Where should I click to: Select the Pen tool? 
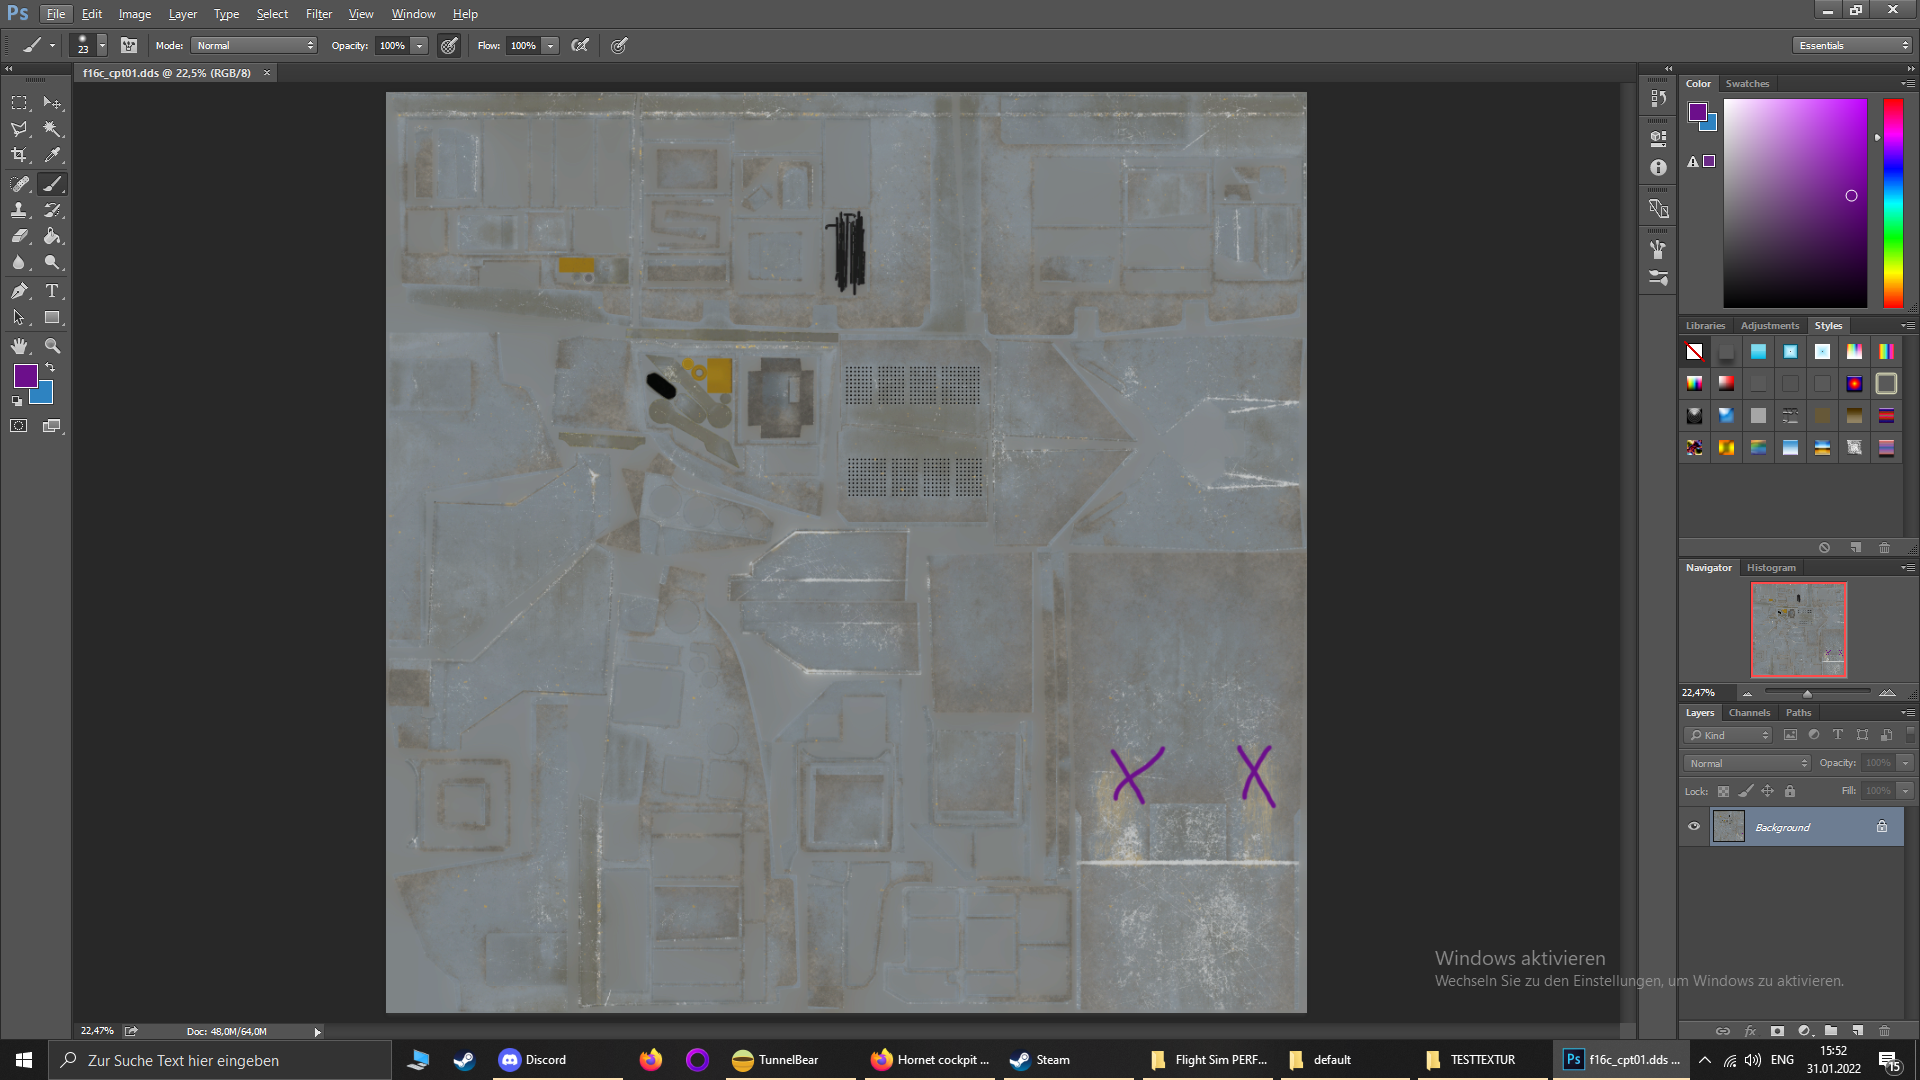coord(19,291)
